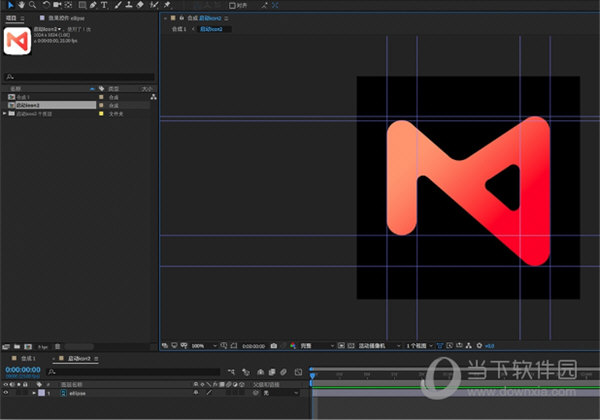Open the parent 无 dropdown for the ellipse layer
Image resolution: width=600 pixels, height=420 pixels.
click(x=281, y=393)
